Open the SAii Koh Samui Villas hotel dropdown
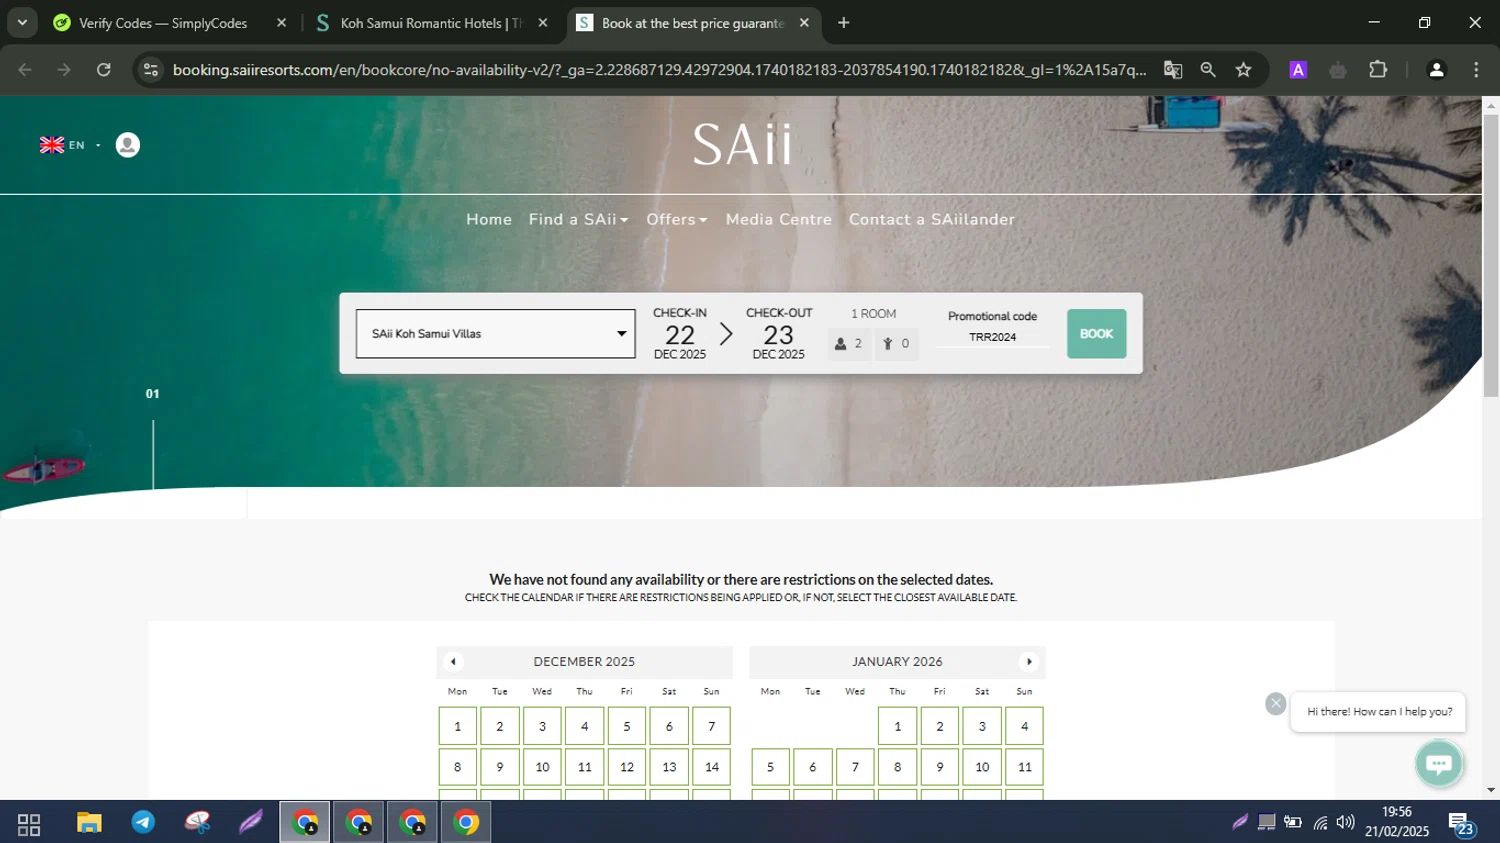This screenshot has width=1500, height=843. [496, 333]
